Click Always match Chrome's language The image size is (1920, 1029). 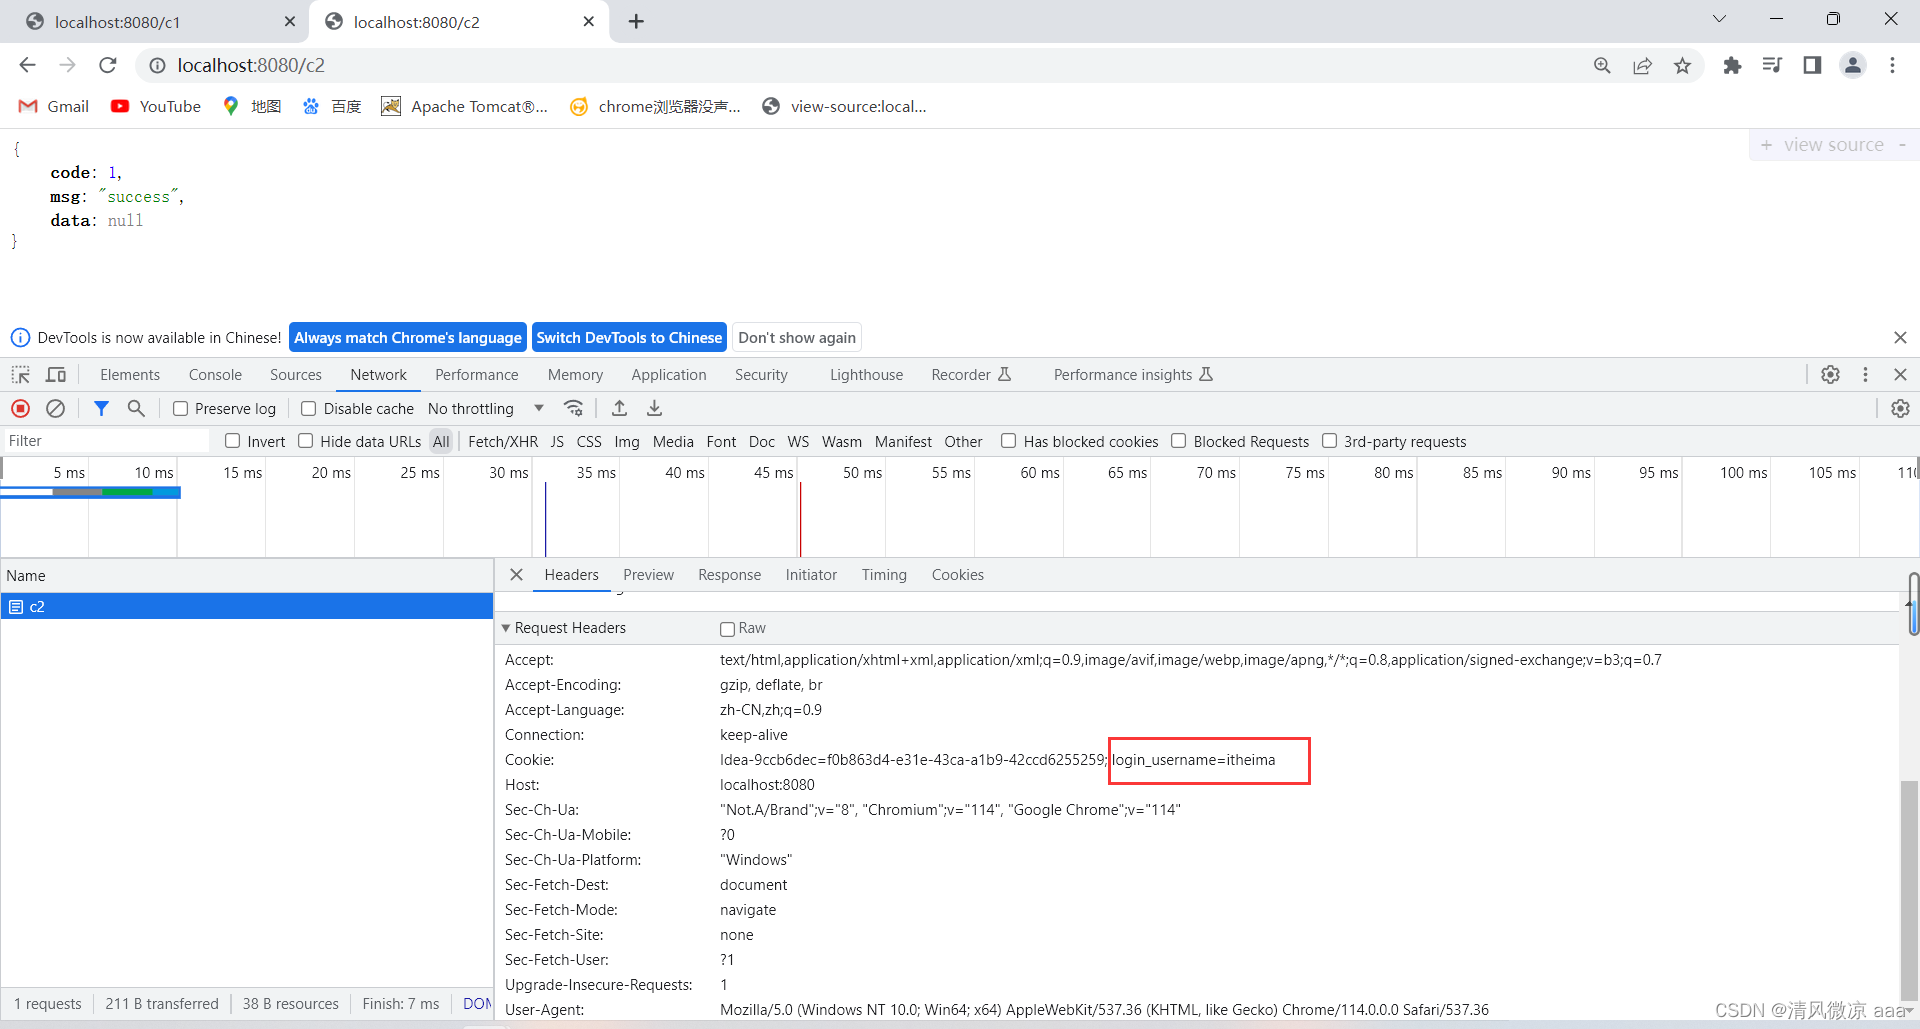coord(408,338)
